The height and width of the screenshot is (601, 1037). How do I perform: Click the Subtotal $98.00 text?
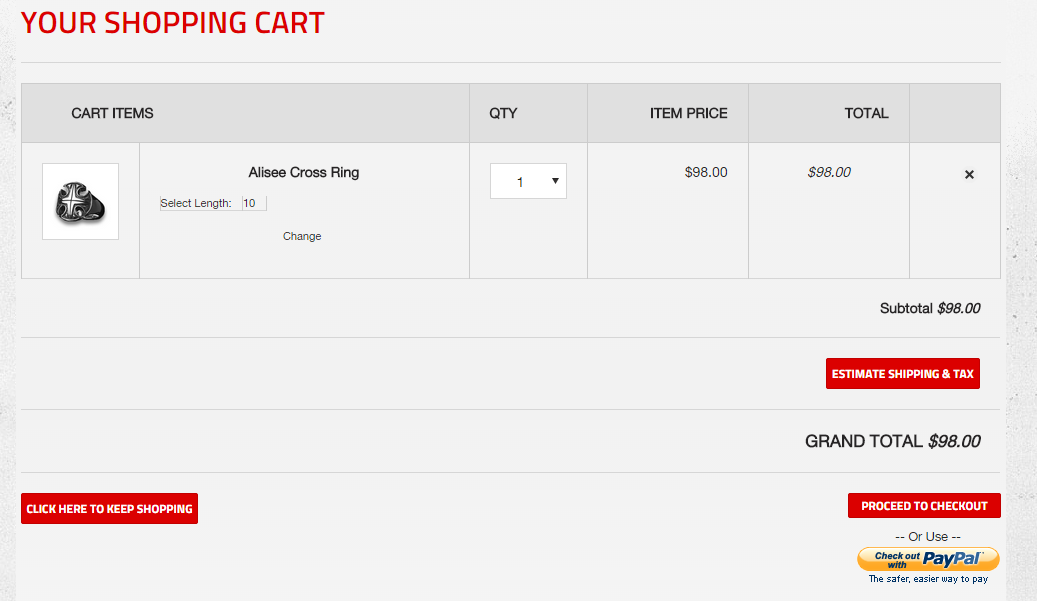tap(930, 308)
